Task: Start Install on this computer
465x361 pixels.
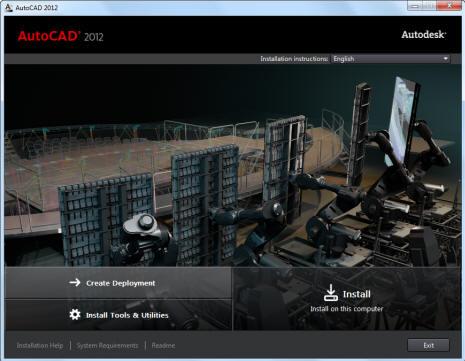Action: tap(347, 299)
